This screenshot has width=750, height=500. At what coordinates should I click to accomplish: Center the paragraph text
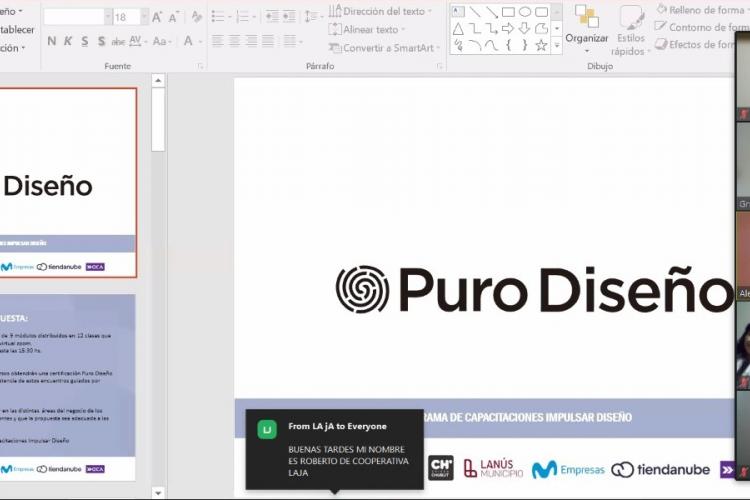click(234, 42)
